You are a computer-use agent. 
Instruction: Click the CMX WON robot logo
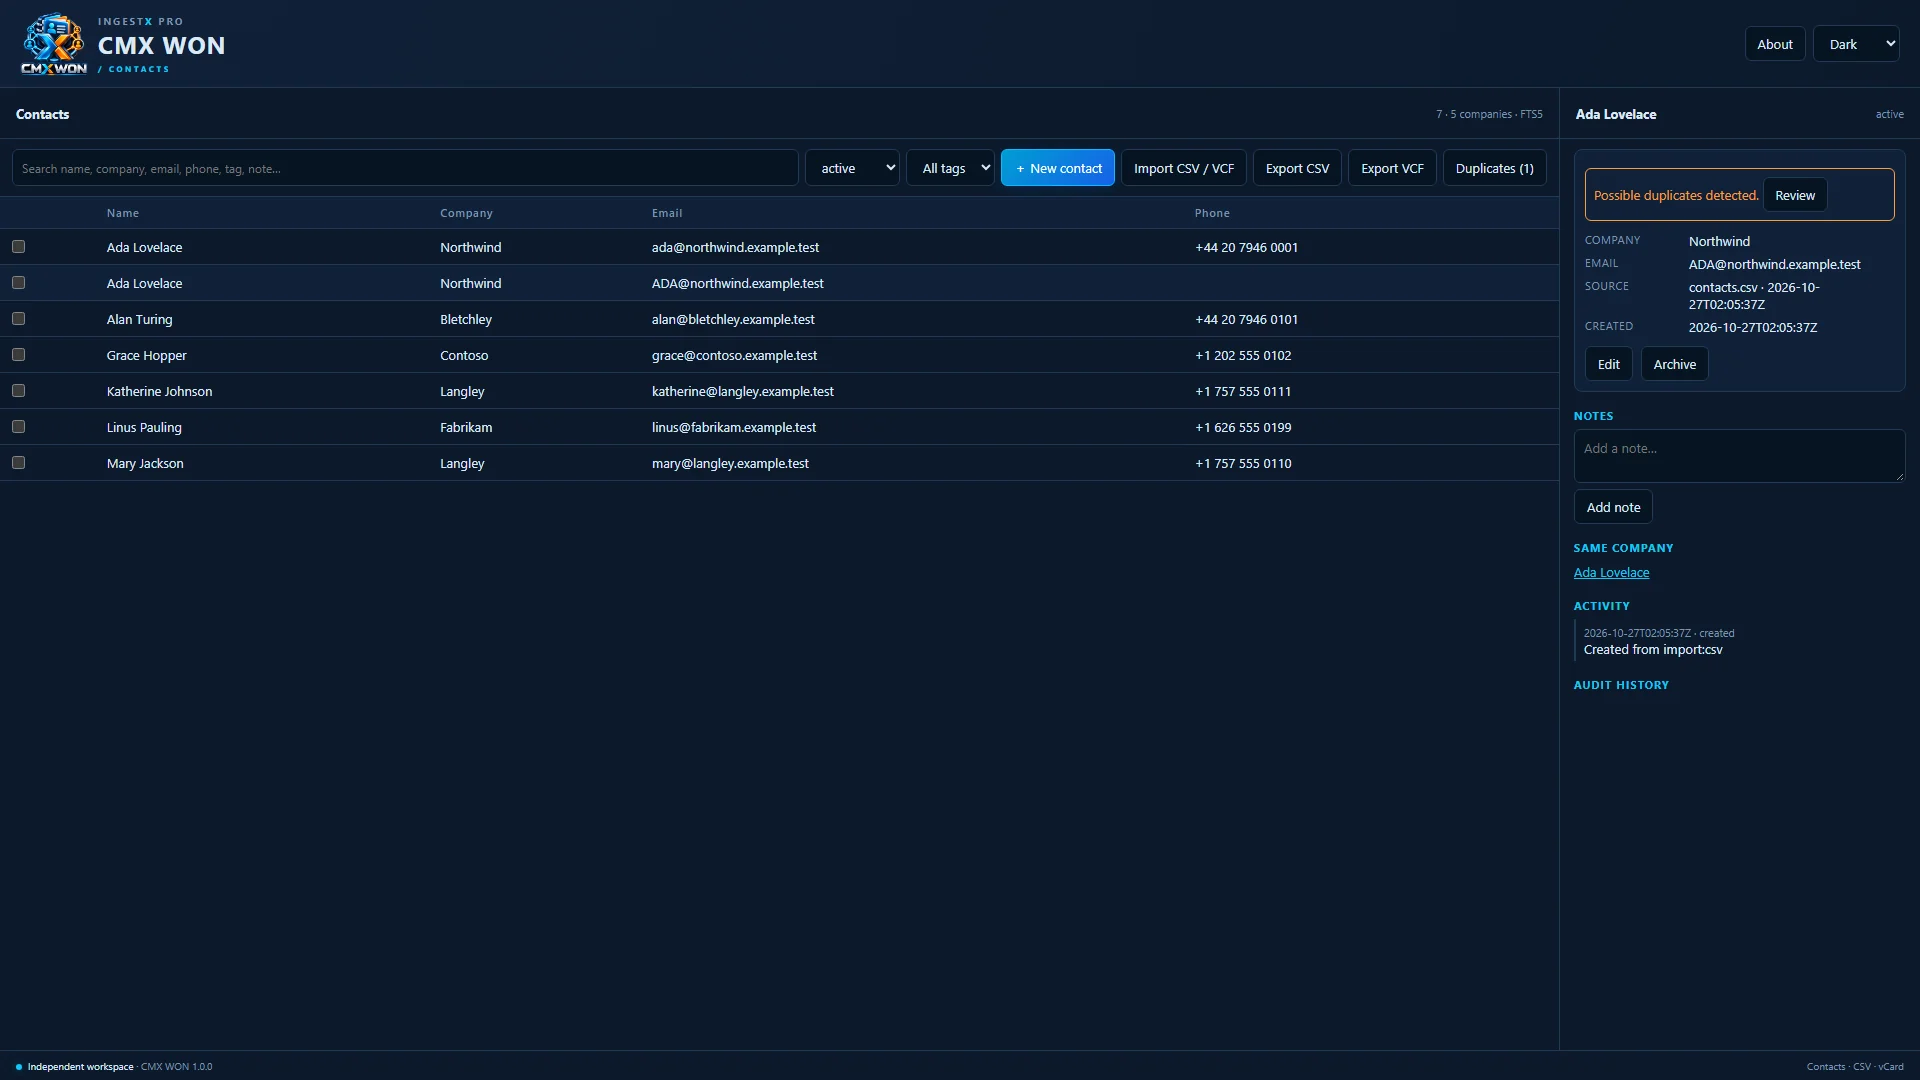coord(53,44)
